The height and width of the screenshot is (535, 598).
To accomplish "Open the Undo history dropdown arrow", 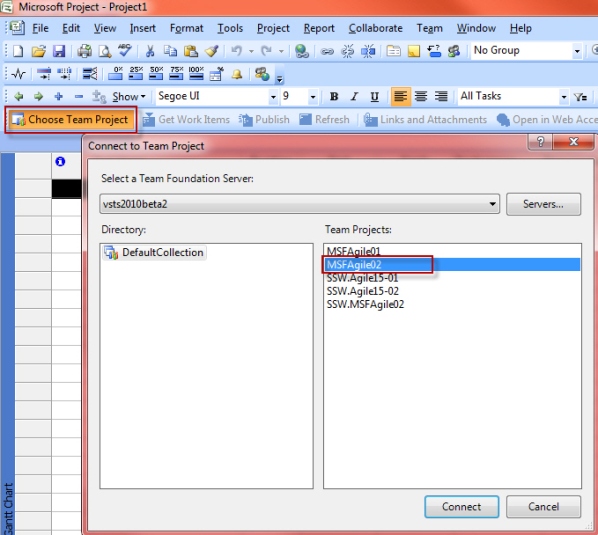I will point(251,51).
